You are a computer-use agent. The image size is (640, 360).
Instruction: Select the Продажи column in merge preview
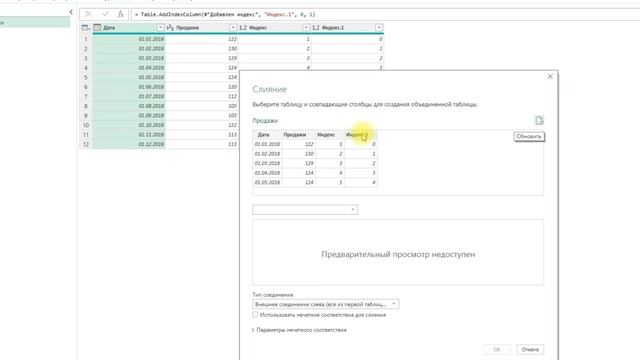coord(298,135)
